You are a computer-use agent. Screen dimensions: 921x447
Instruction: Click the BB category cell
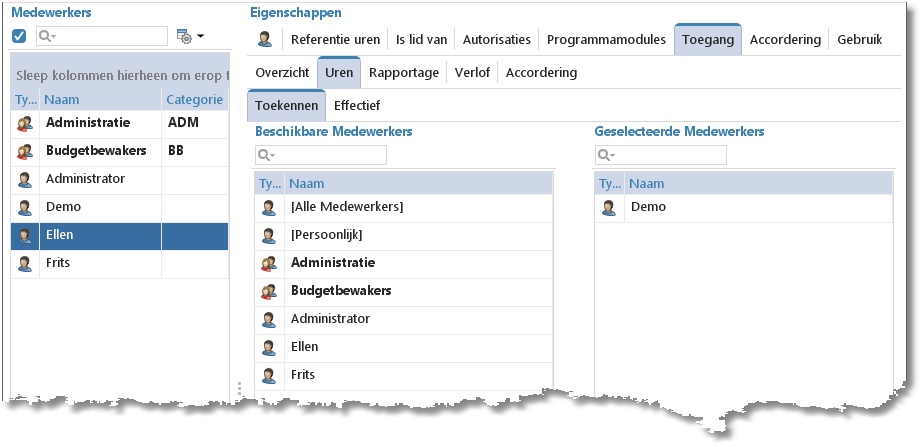click(195, 151)
